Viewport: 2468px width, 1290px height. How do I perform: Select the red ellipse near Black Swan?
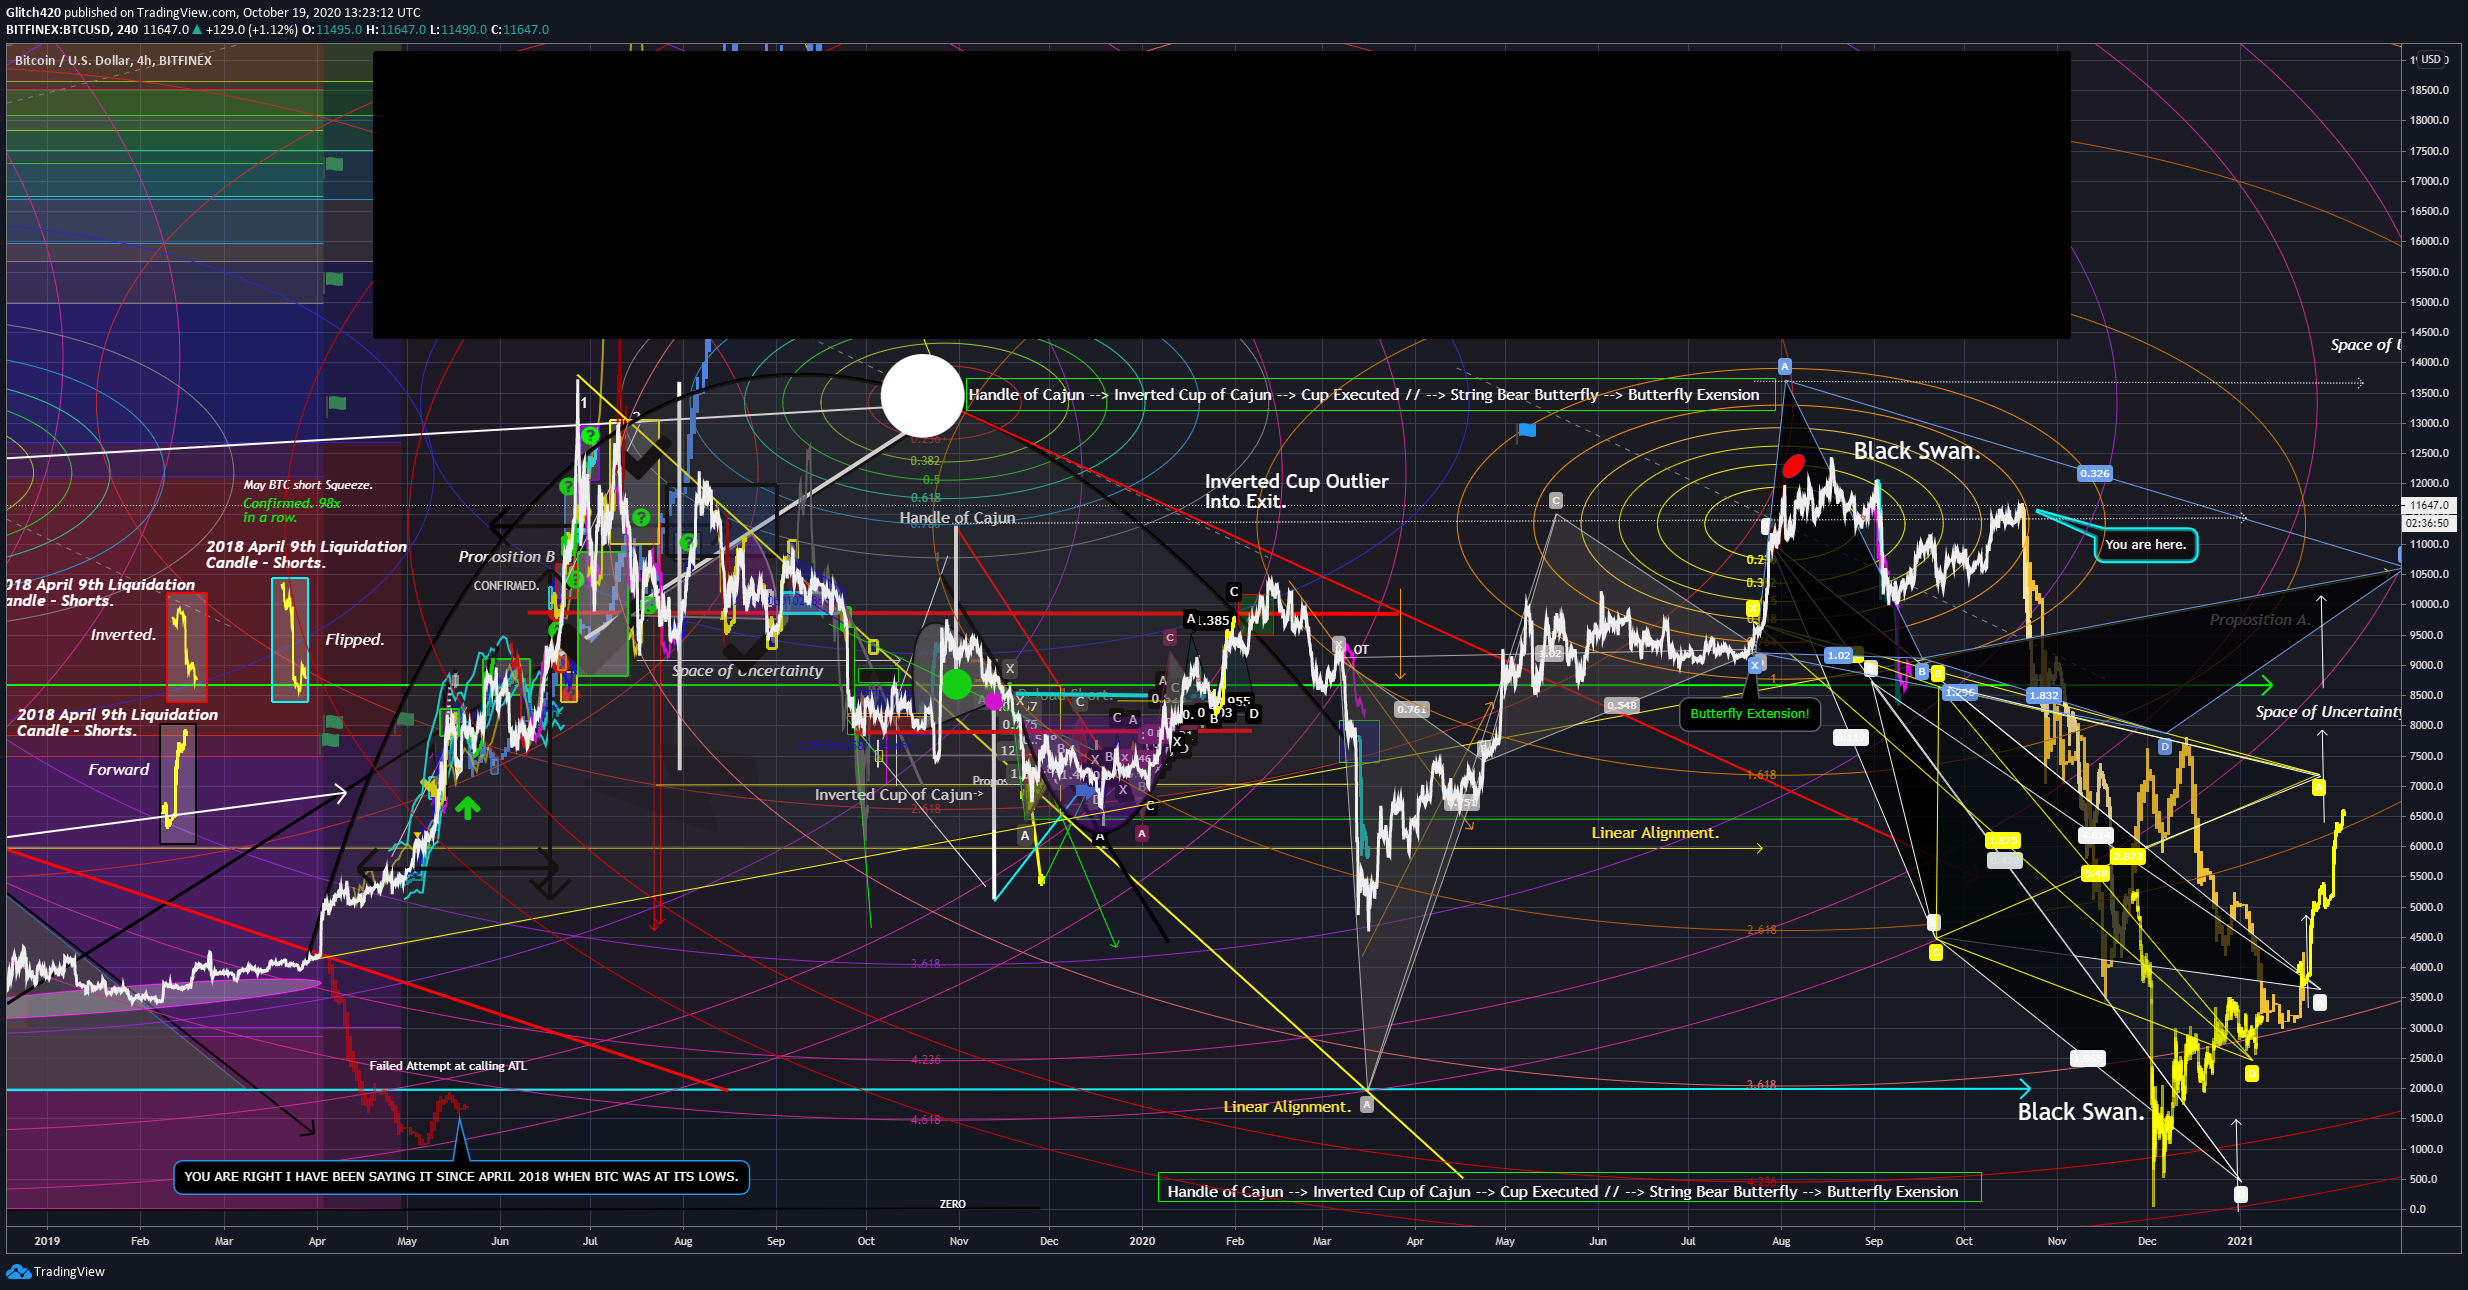(x=1793, y=465)
